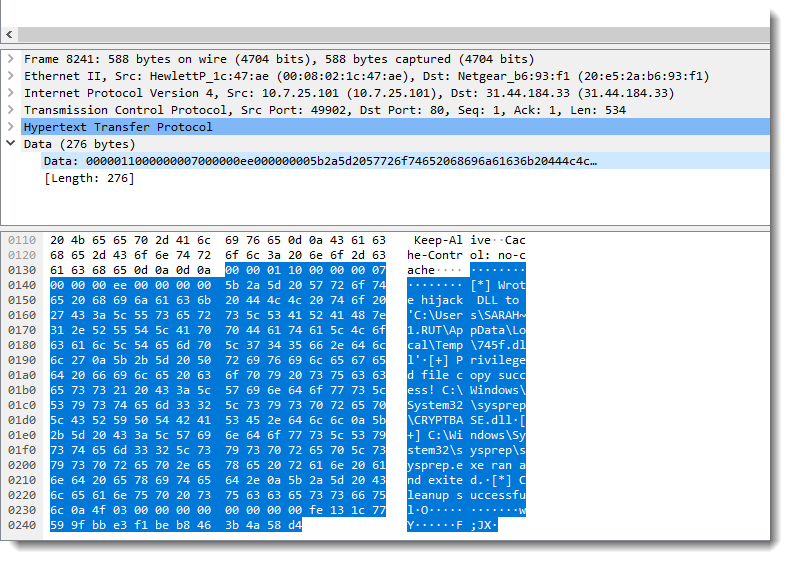
Task: Click the ASCII text "Keep-Al"
Action: (x=438, y=241)
